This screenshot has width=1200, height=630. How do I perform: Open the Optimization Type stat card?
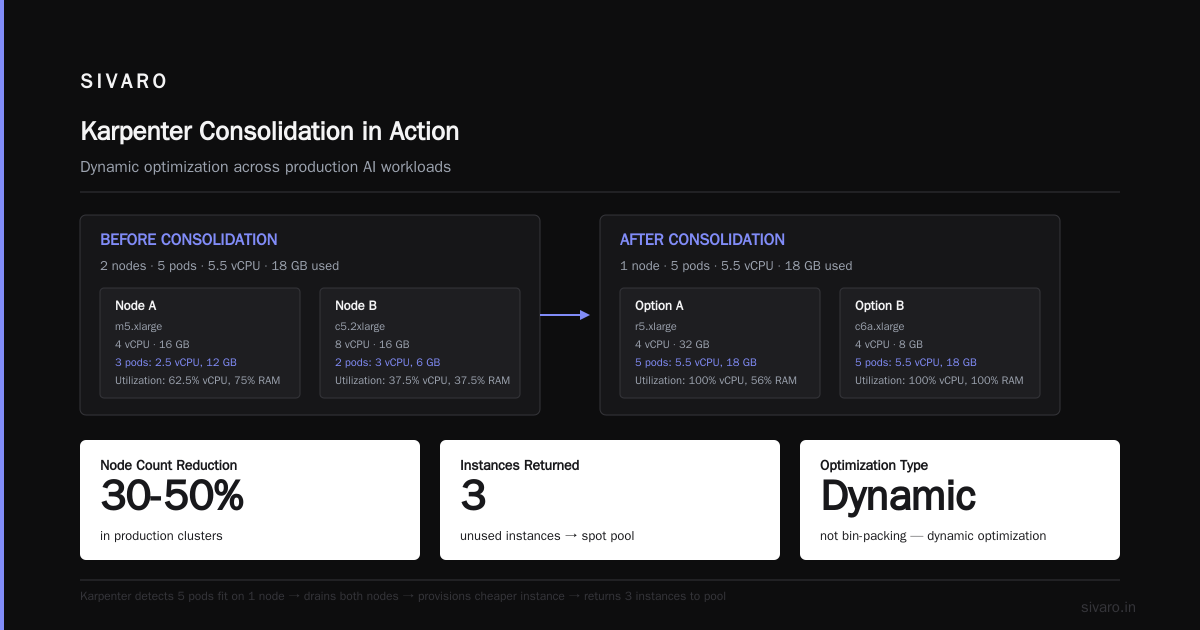coord(960,500)
